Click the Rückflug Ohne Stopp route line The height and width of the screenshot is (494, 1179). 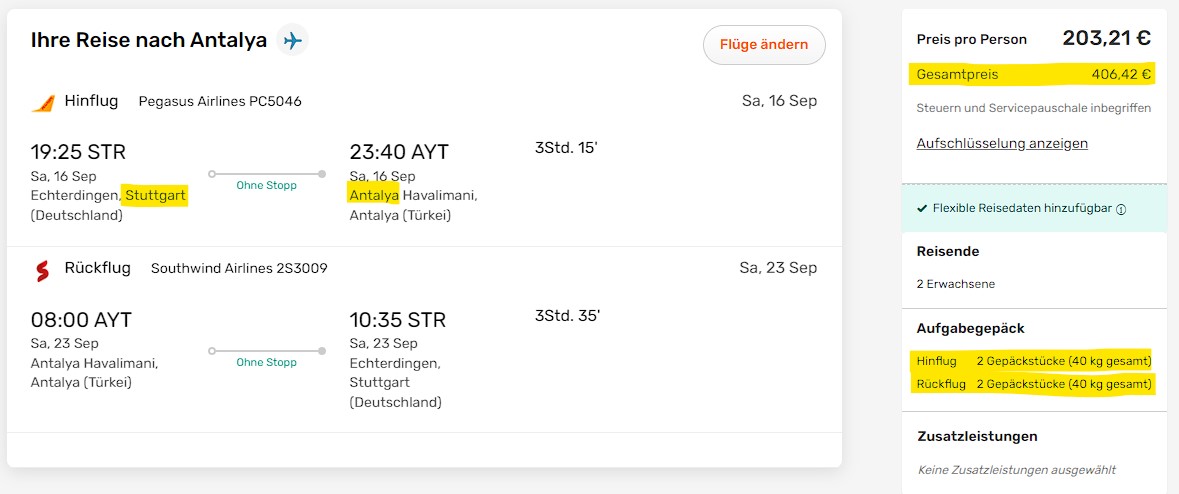point(266,351)
